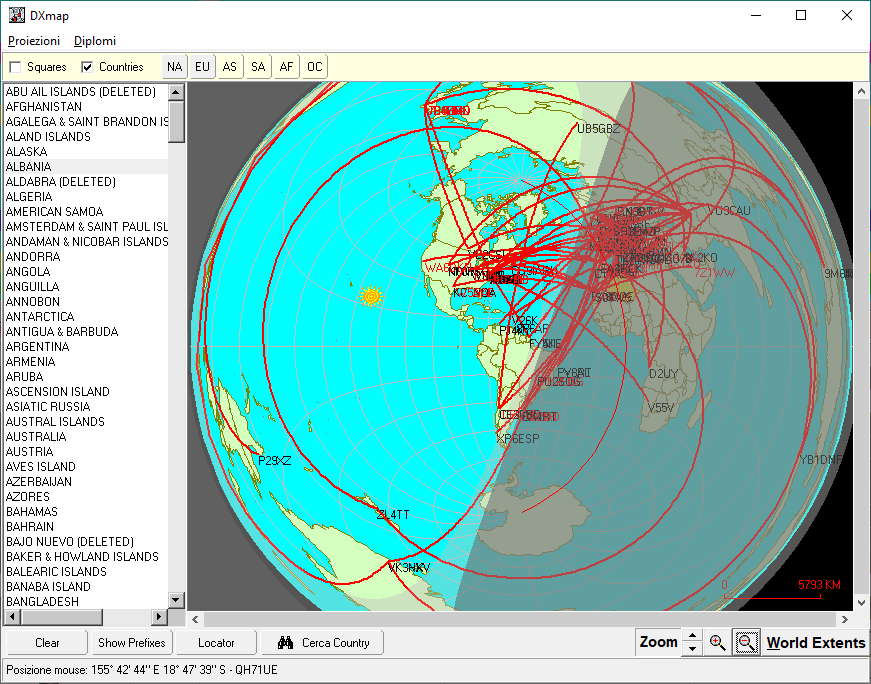
Task: Toggle the EU continent button
Action: point(202,67)
